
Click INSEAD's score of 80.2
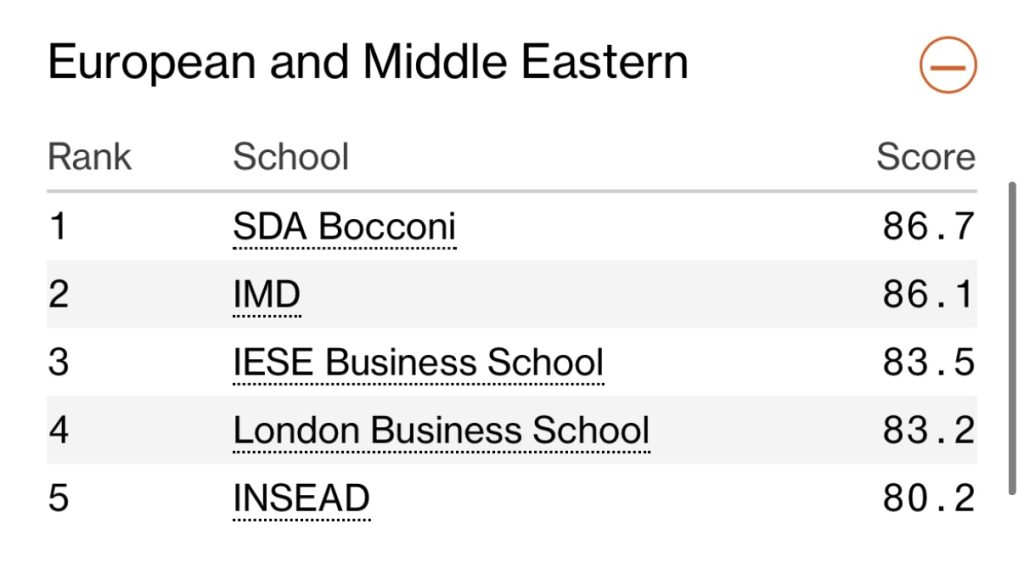click(x=928, y=498)
